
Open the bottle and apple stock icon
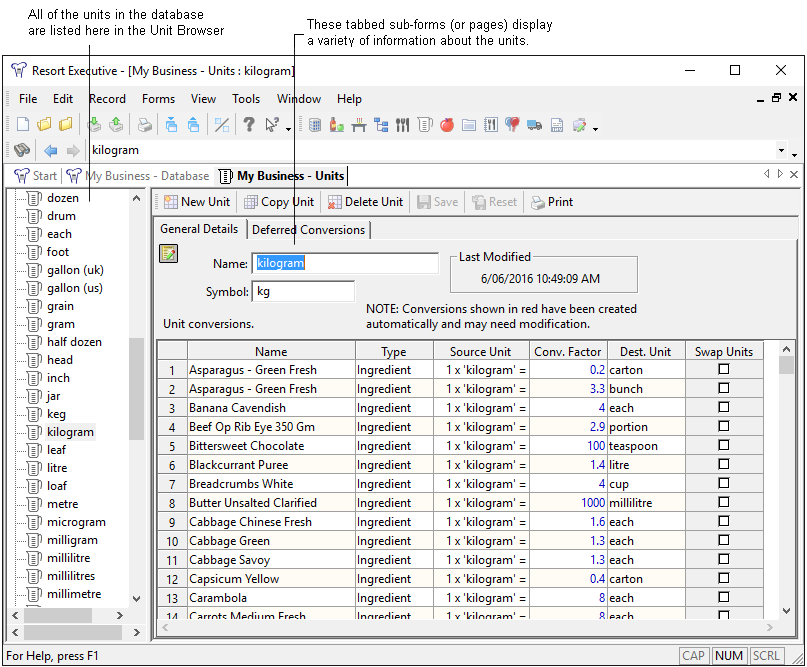coord(337,125)
